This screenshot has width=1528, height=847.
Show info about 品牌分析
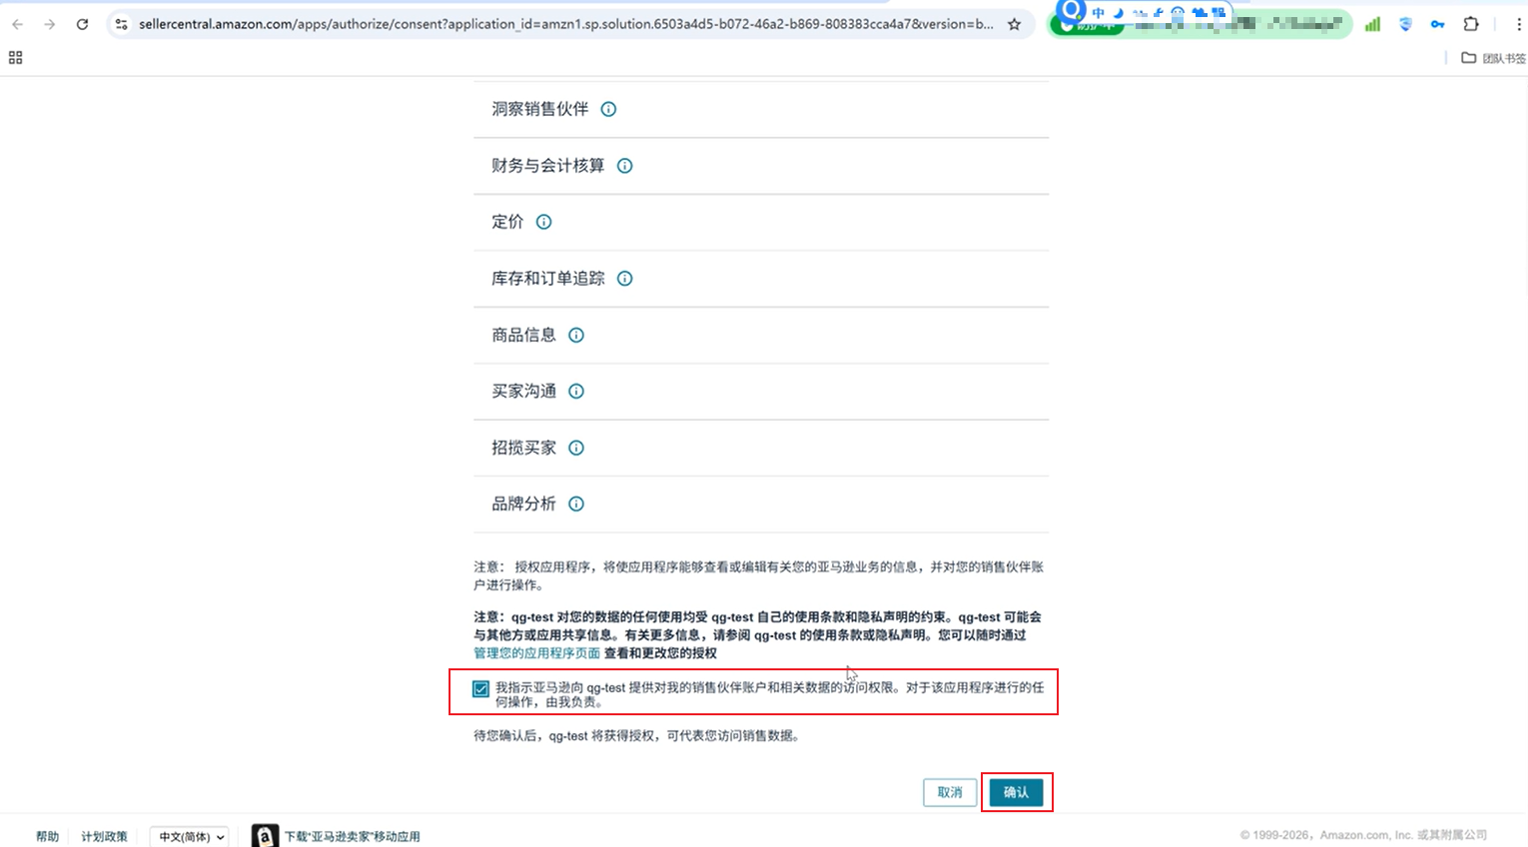[576, 504]
